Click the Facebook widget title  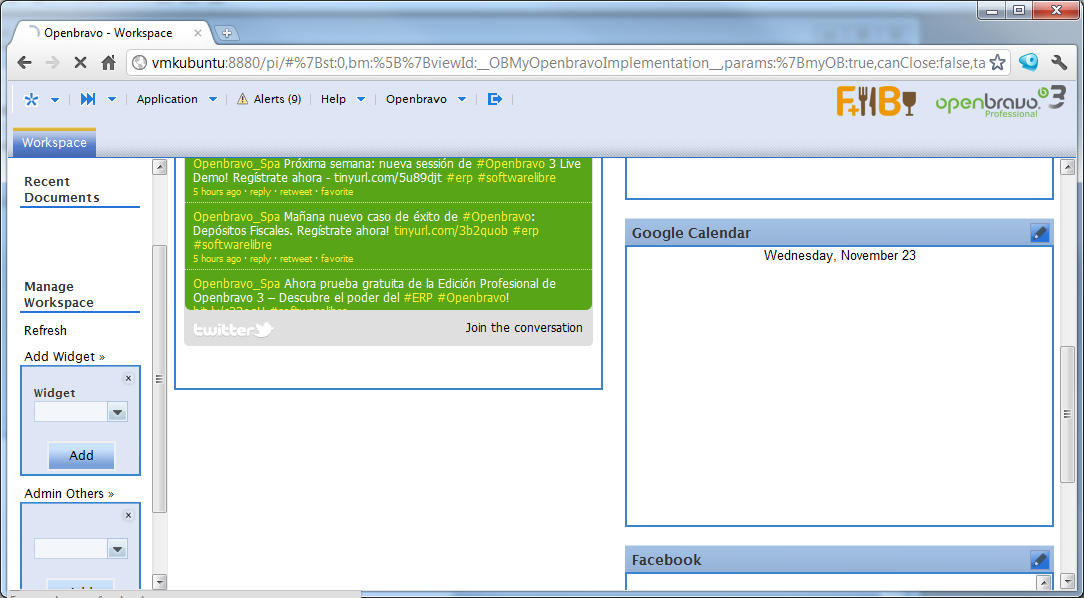(666, 560)
